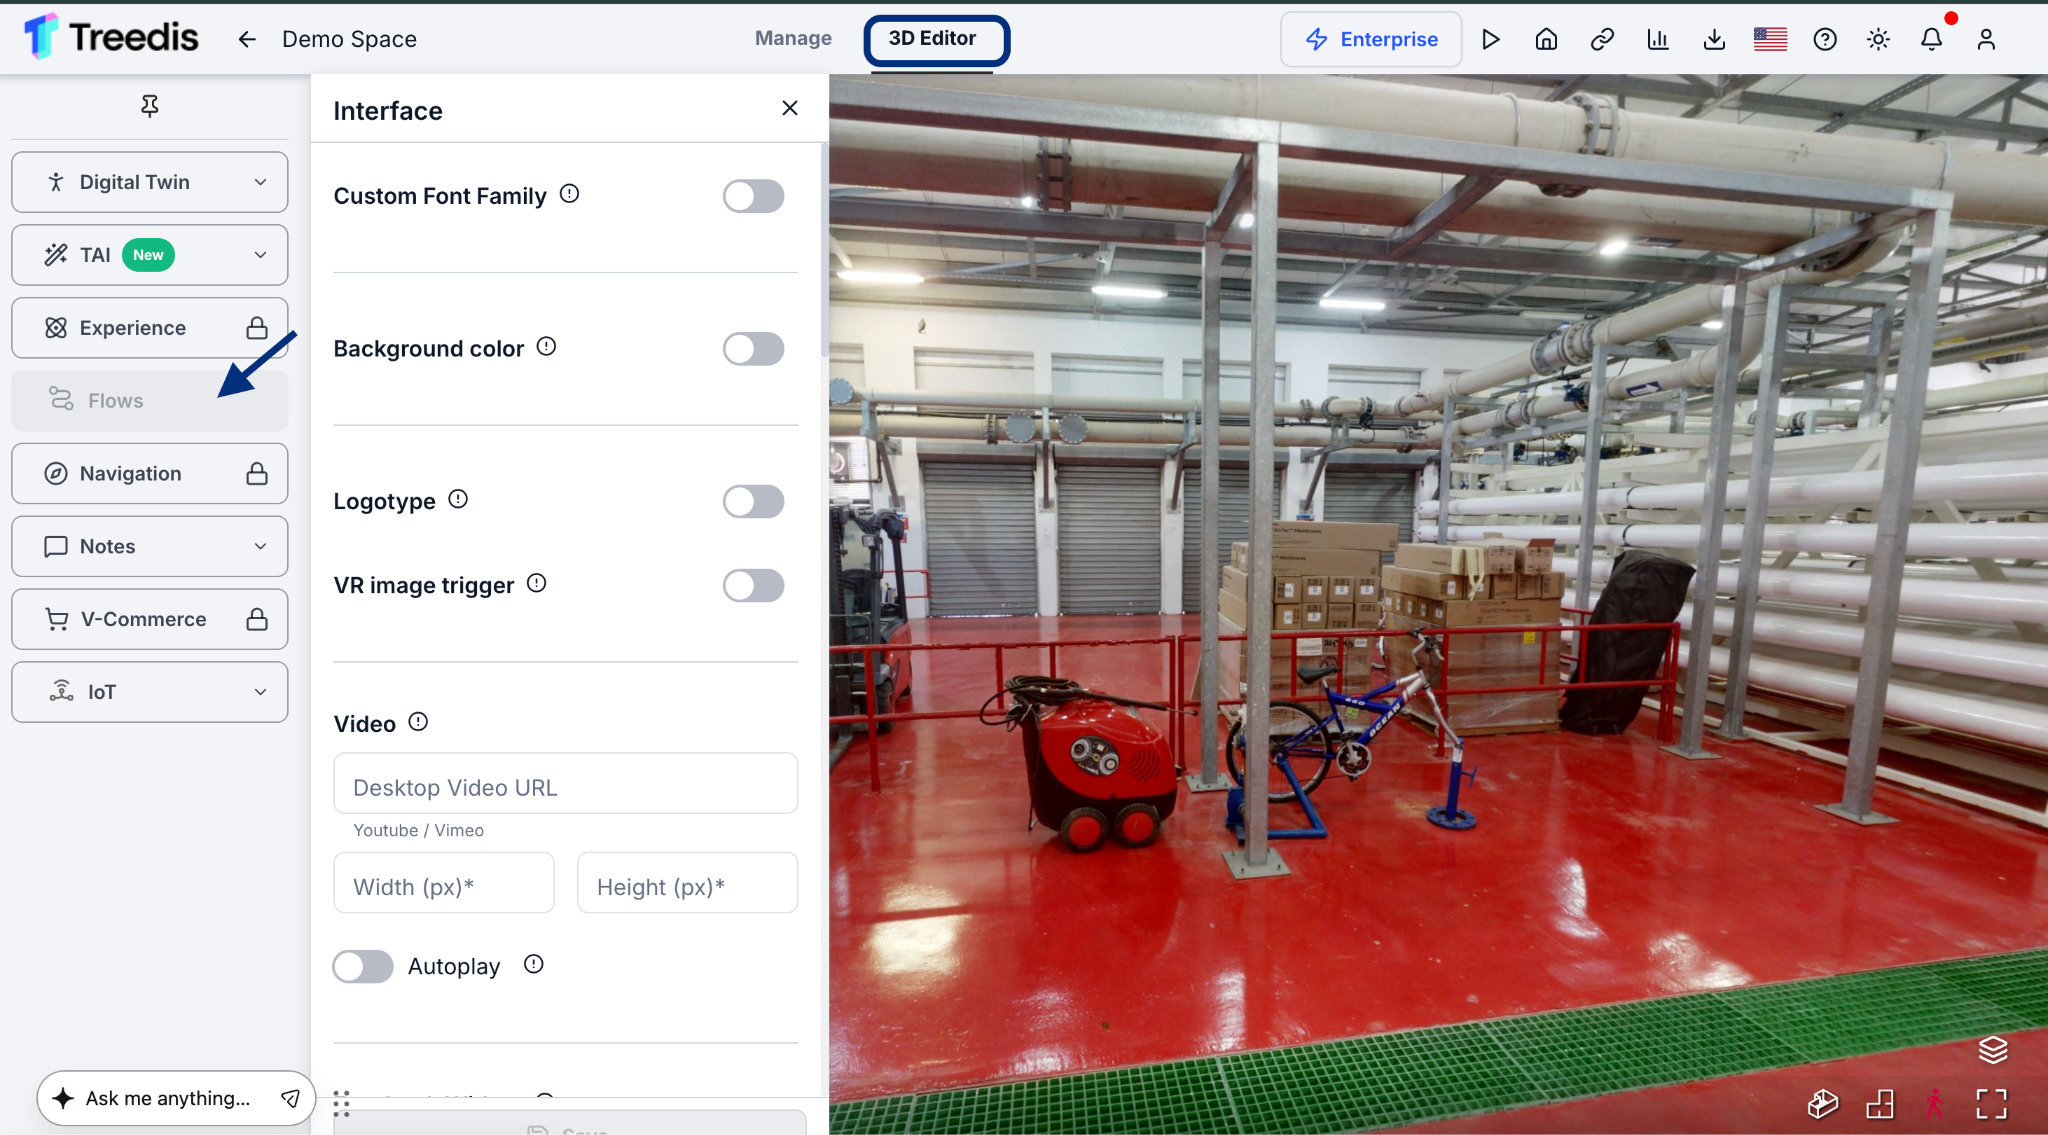The image size is (2048, 1135).
Task: Open the Flows sidebar item
Action: (x=150, y=401)
